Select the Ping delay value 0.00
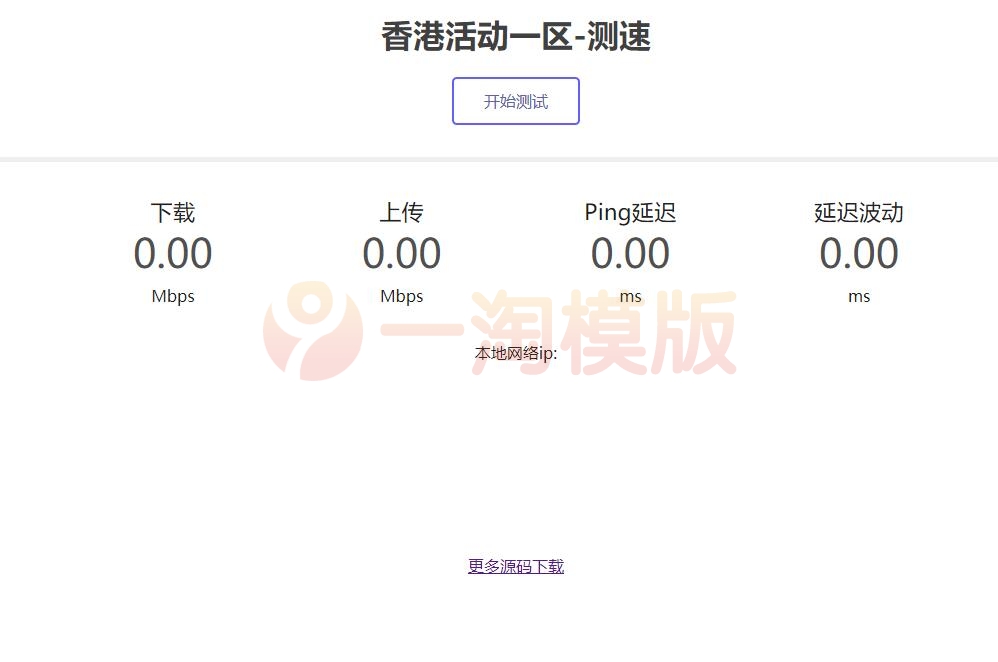Image resolution: width=998 pixels, height=662 pixels. (x=630, y=254)
